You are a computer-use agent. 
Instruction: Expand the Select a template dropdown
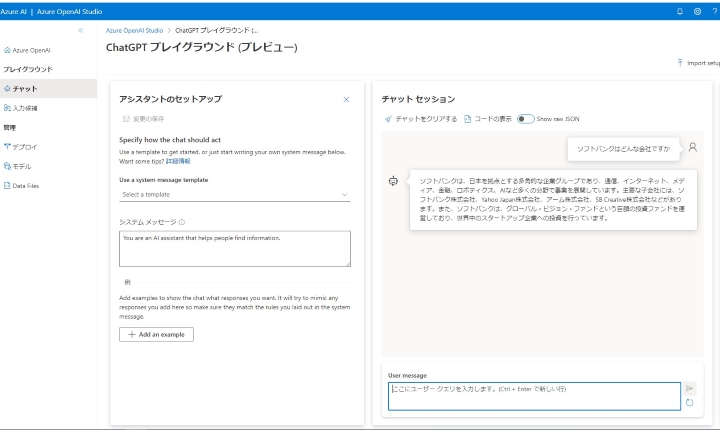pos(234,194)
